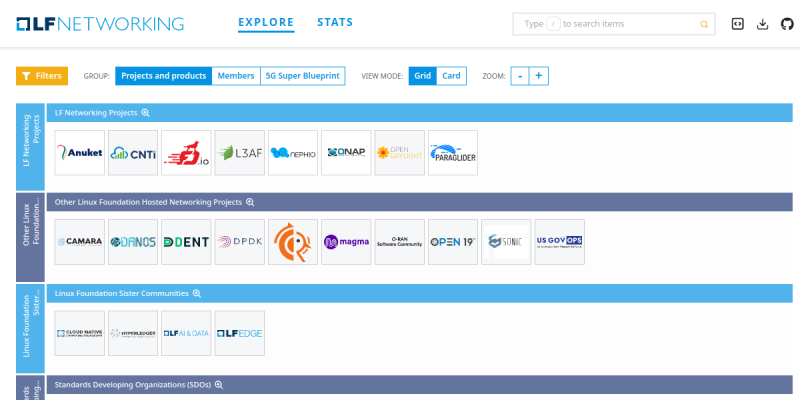The height and width of the screenshot is (400, 800).
Task: Click the Standards Developing Organizations (SDOs) heading
Action: (x=133, y=385)
